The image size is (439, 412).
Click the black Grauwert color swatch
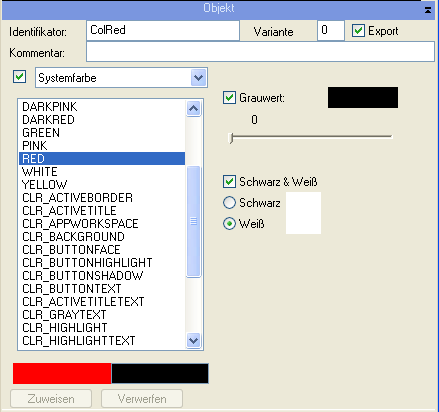click(363, 97)
